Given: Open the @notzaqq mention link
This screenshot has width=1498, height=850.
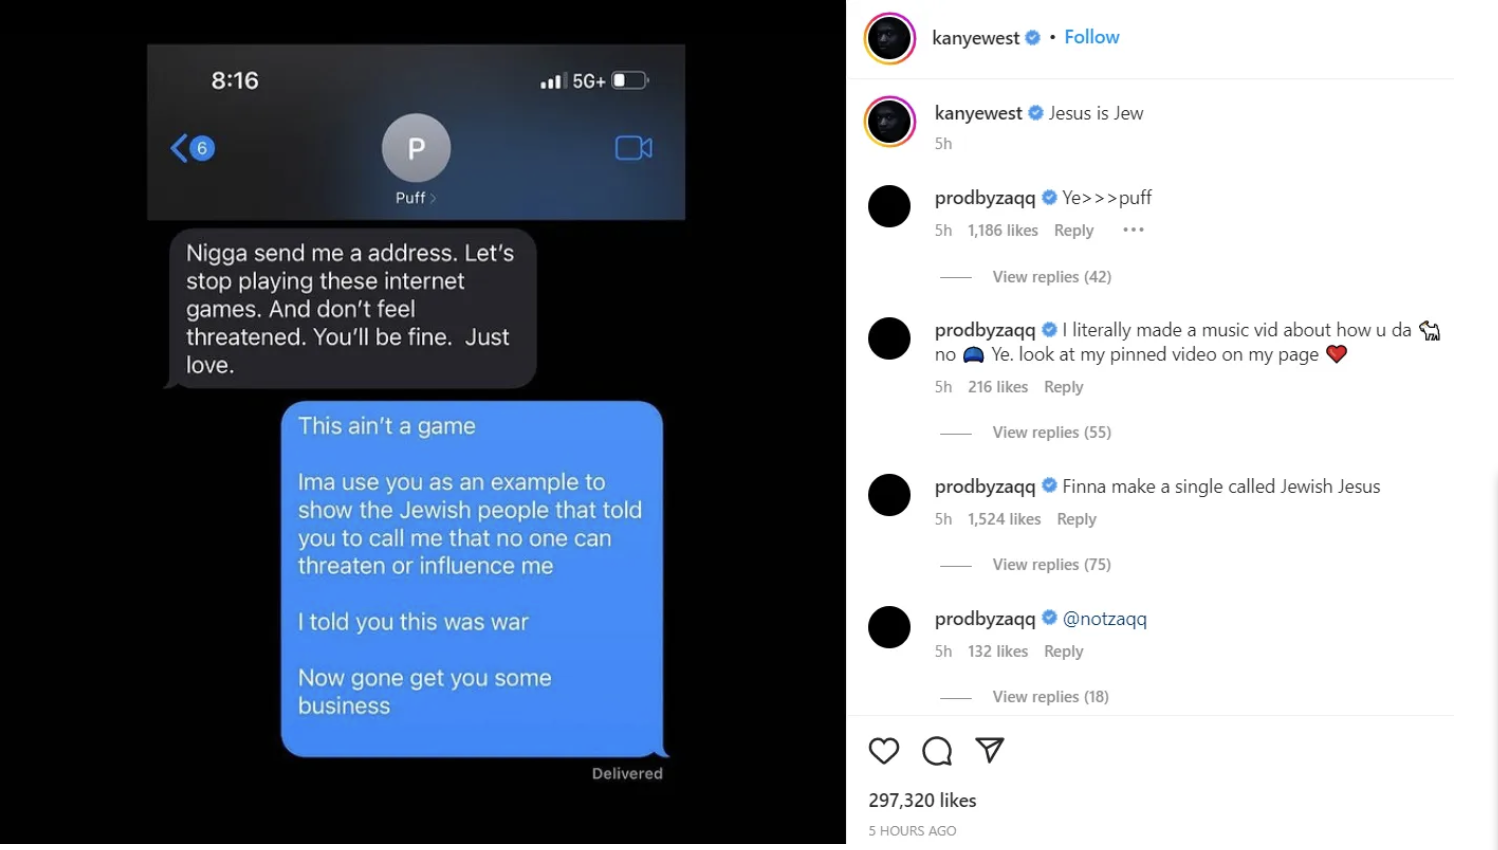Looking at the screenshot, I should click(x=1104, y=619).
